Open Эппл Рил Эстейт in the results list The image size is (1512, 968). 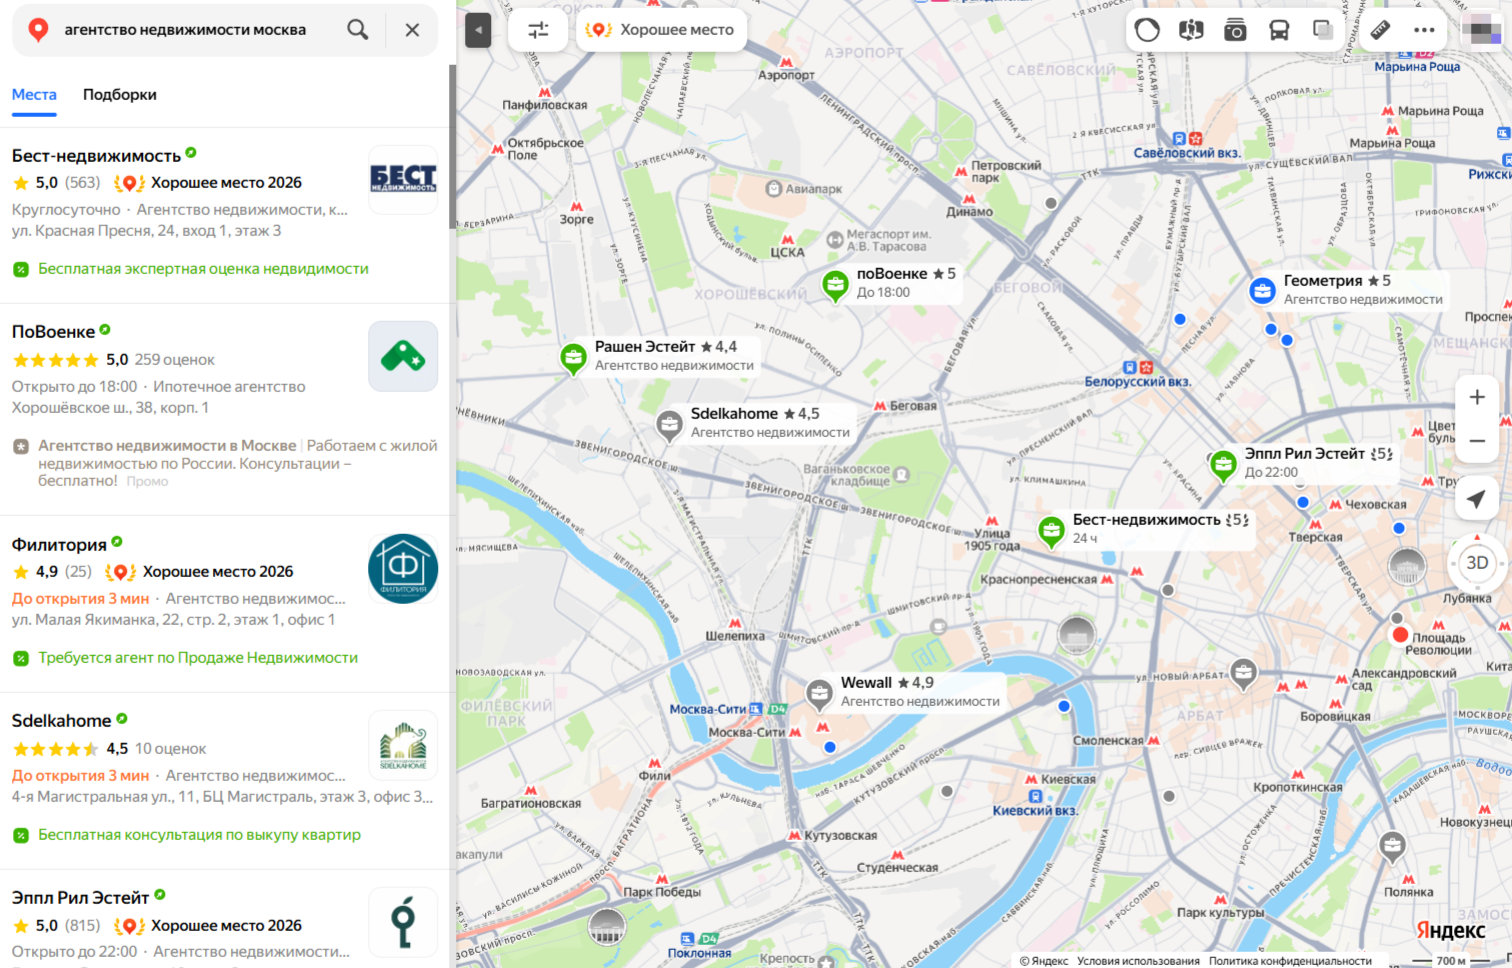click(x=80, y=898)
